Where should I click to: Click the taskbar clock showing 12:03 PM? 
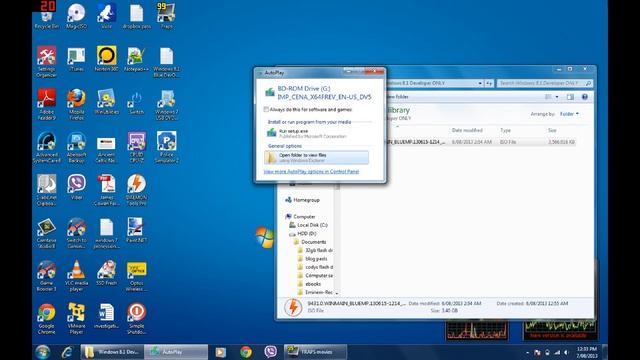(587, 352)
